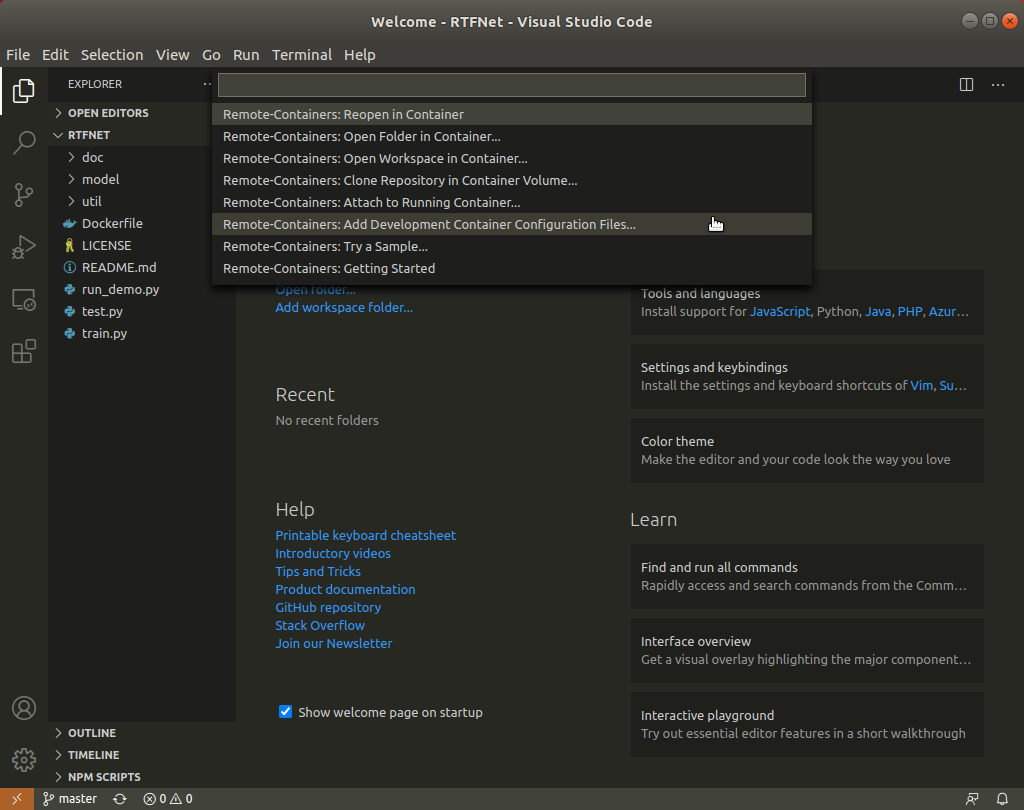
Task: Select Remote-Containers: Reopen in Container
Action: pyautogui.click(x=512, y=114)
